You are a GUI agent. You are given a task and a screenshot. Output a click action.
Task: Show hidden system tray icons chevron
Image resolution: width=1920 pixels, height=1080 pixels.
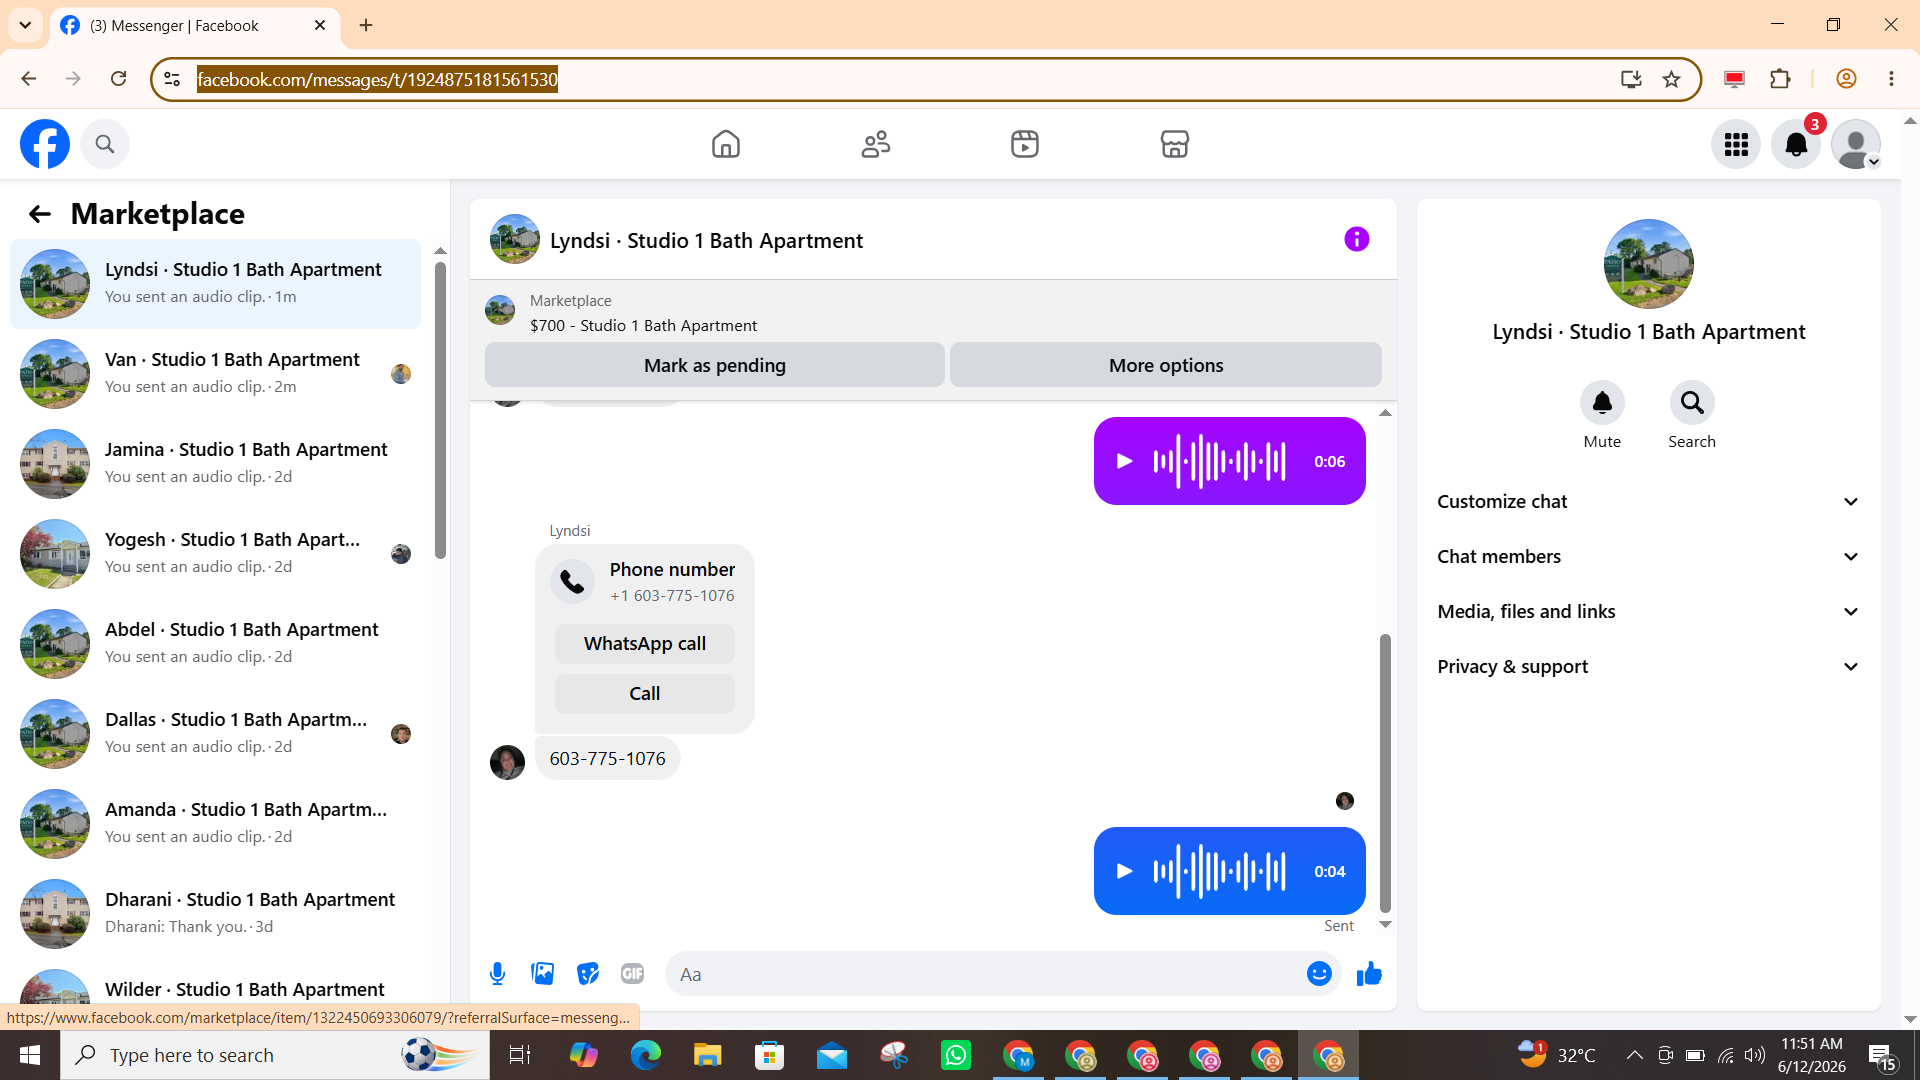pos(1634,1055)
